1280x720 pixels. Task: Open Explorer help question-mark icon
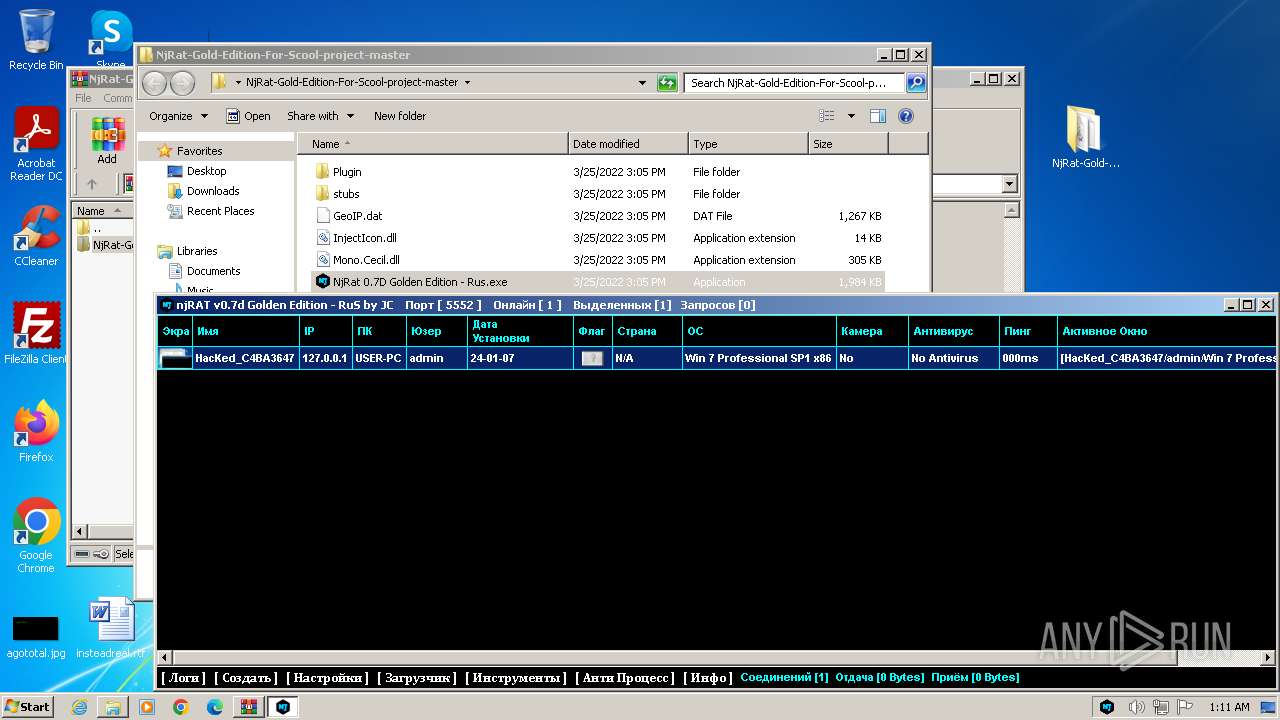point(906,116)
